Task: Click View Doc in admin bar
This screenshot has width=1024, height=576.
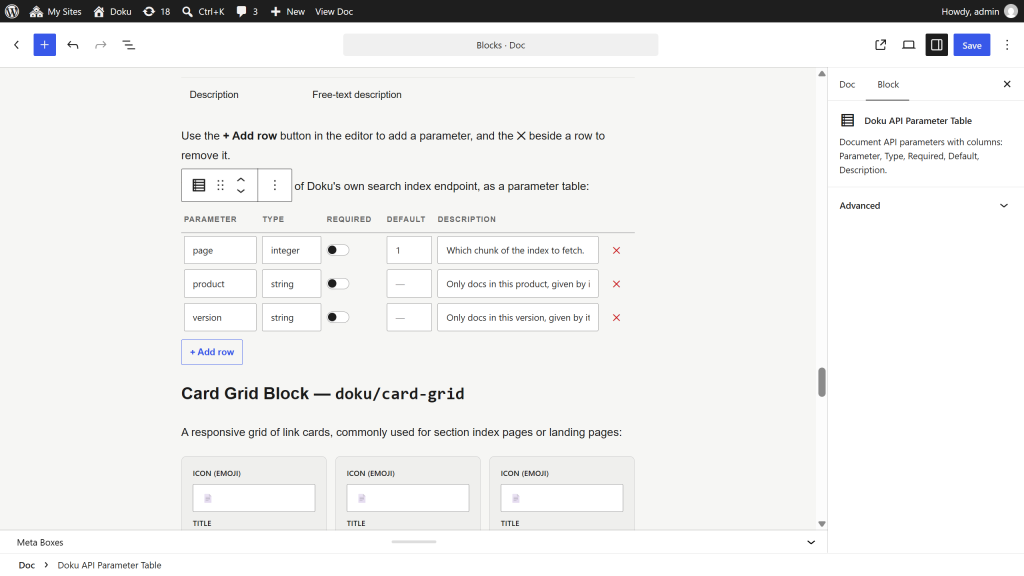Action: click(x=334, y=11)
